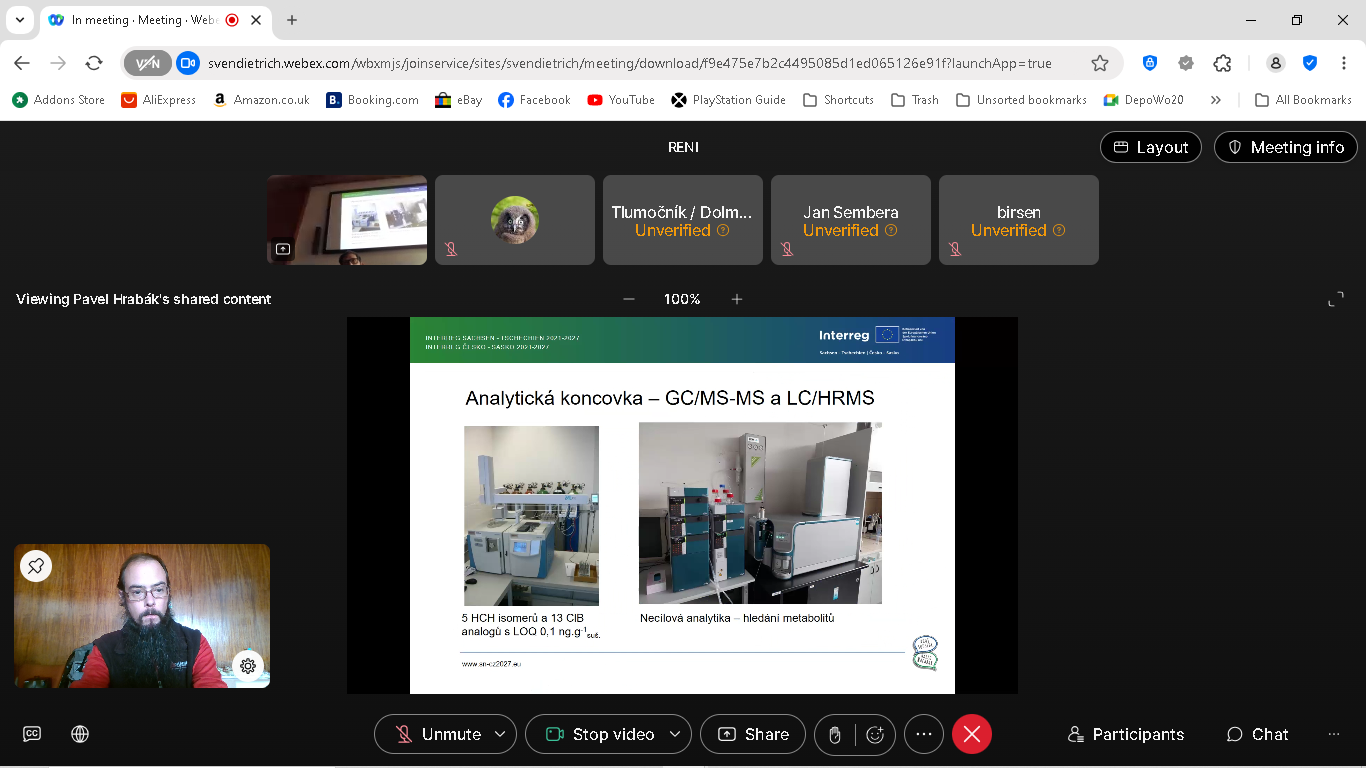Open the globe language interpretation icon
This screenshot has width=1366, height=768.
[x=80, y=734]
